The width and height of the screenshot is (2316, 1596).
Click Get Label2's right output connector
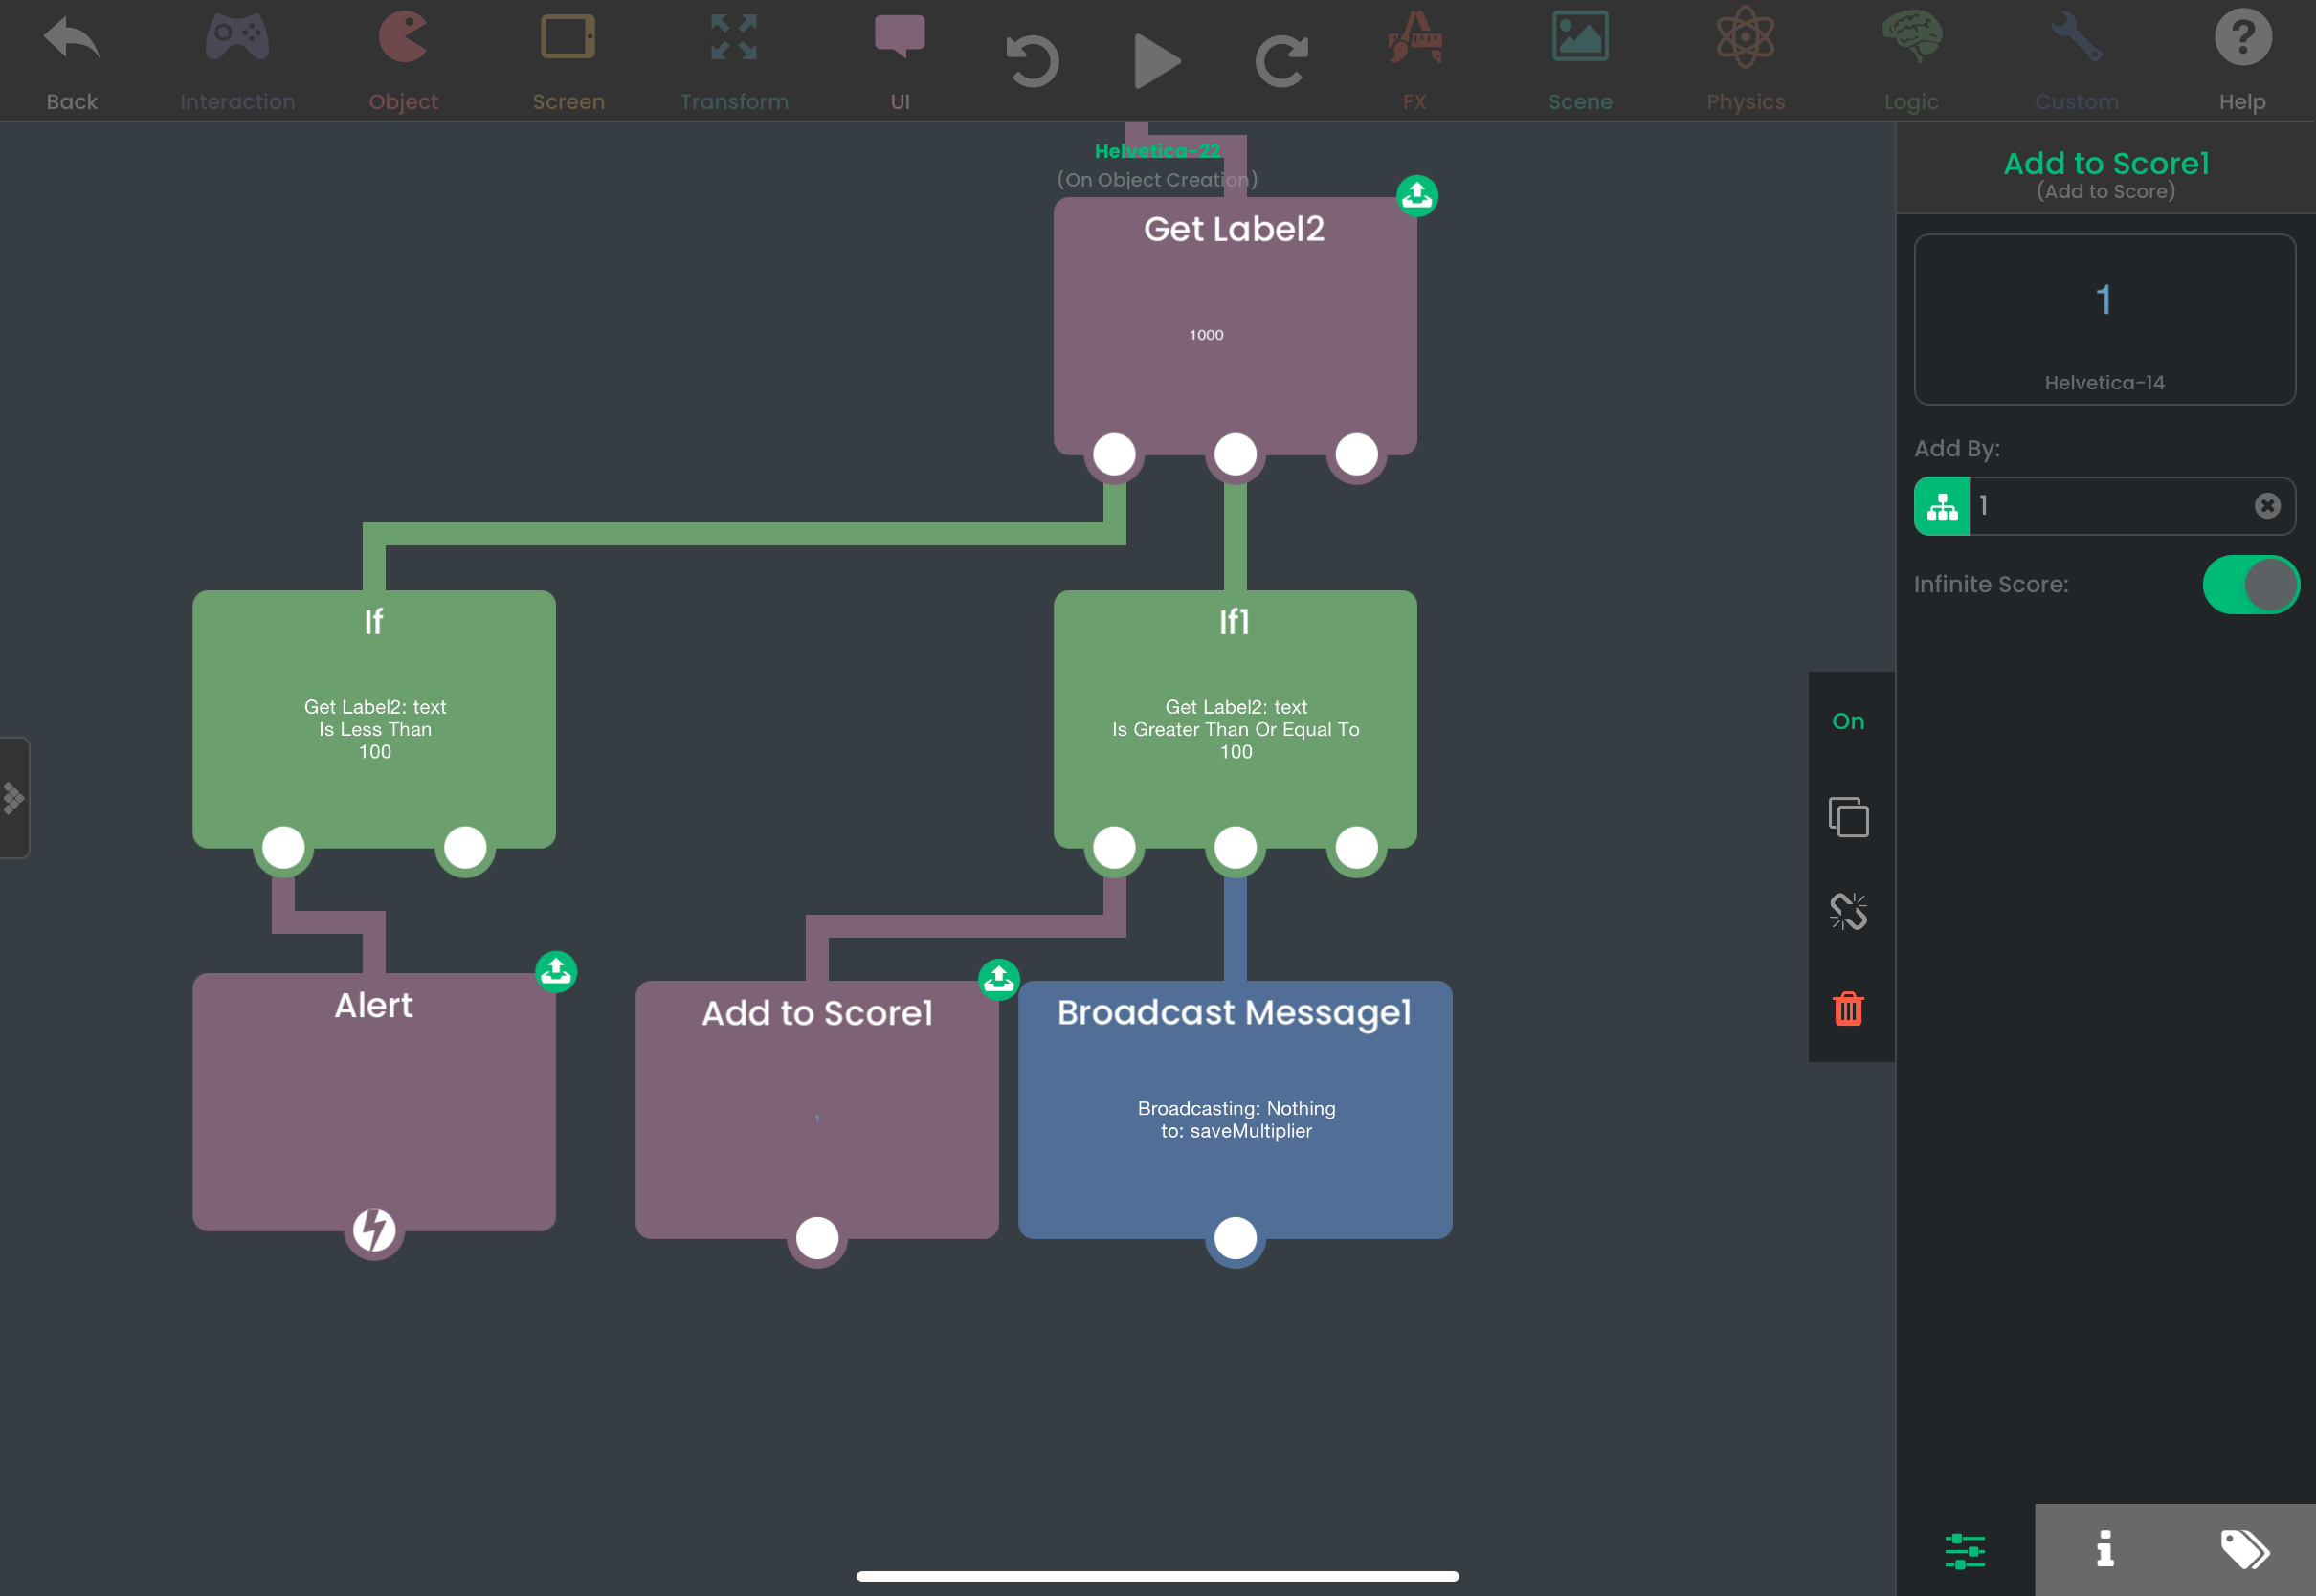[1356, 455]
